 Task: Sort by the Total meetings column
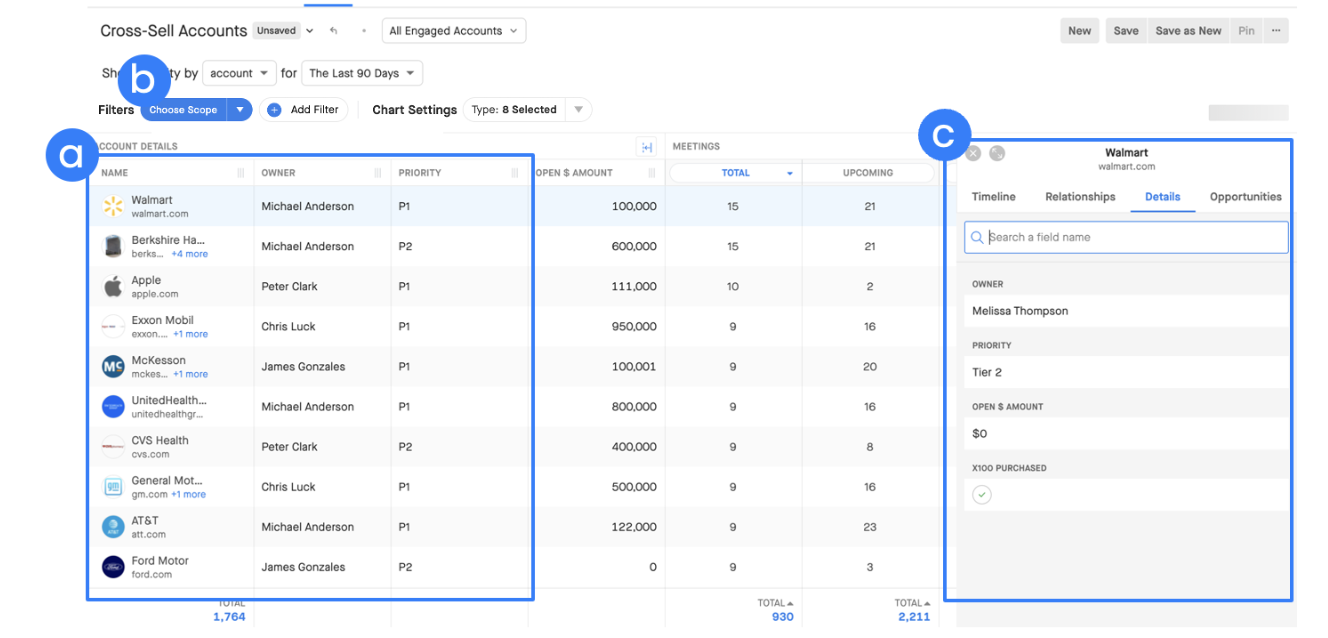[x=735, y=173]
